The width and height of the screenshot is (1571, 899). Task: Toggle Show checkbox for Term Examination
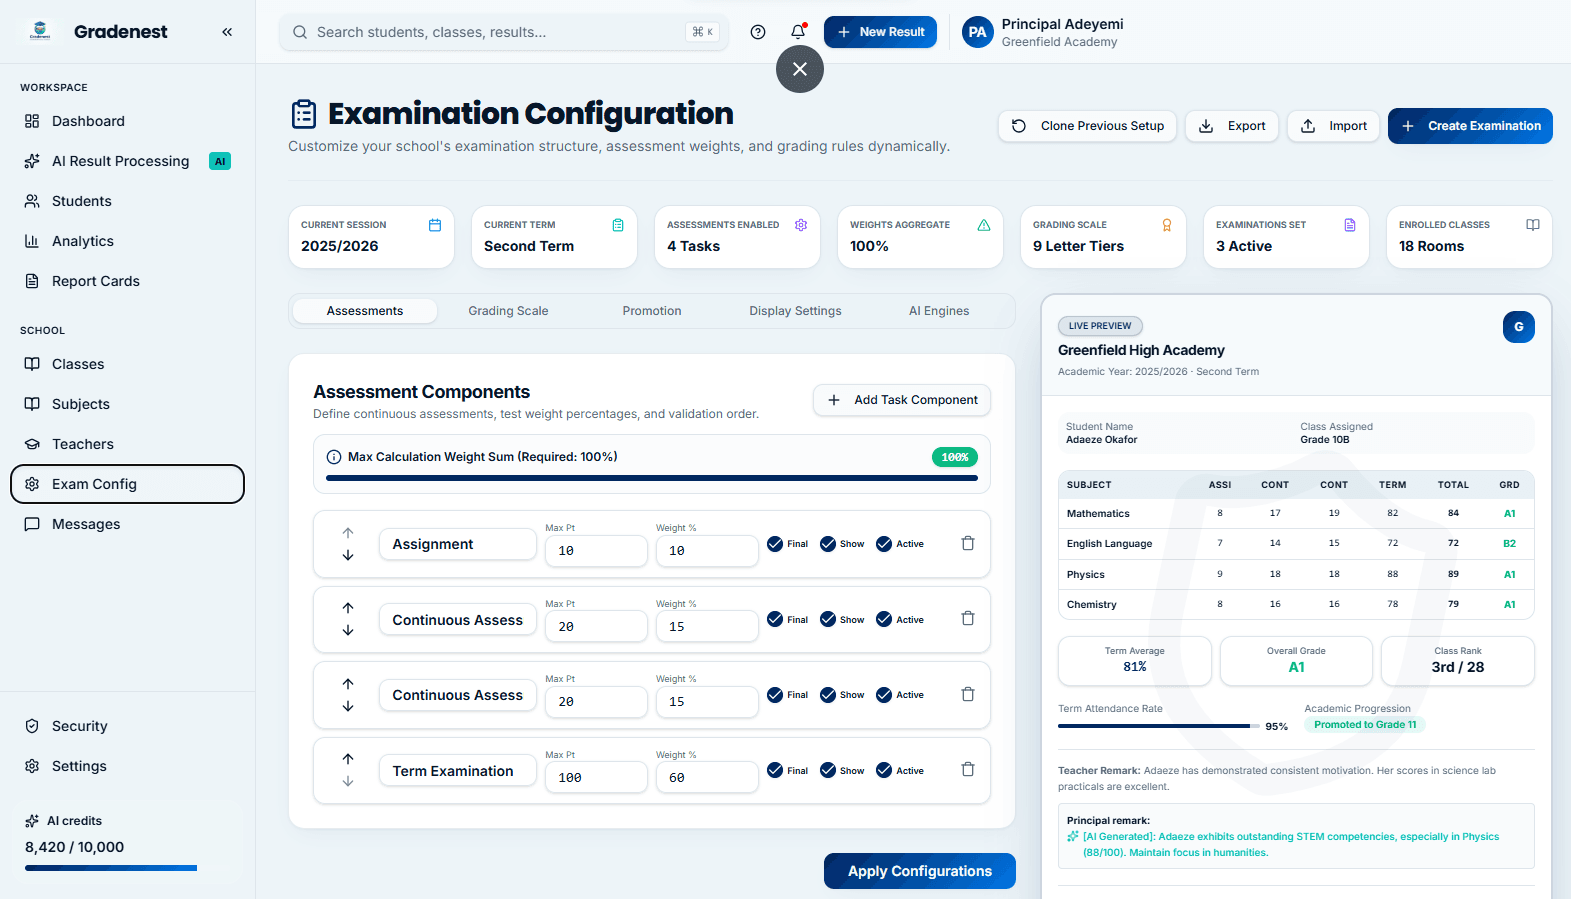tap(828, 770)
